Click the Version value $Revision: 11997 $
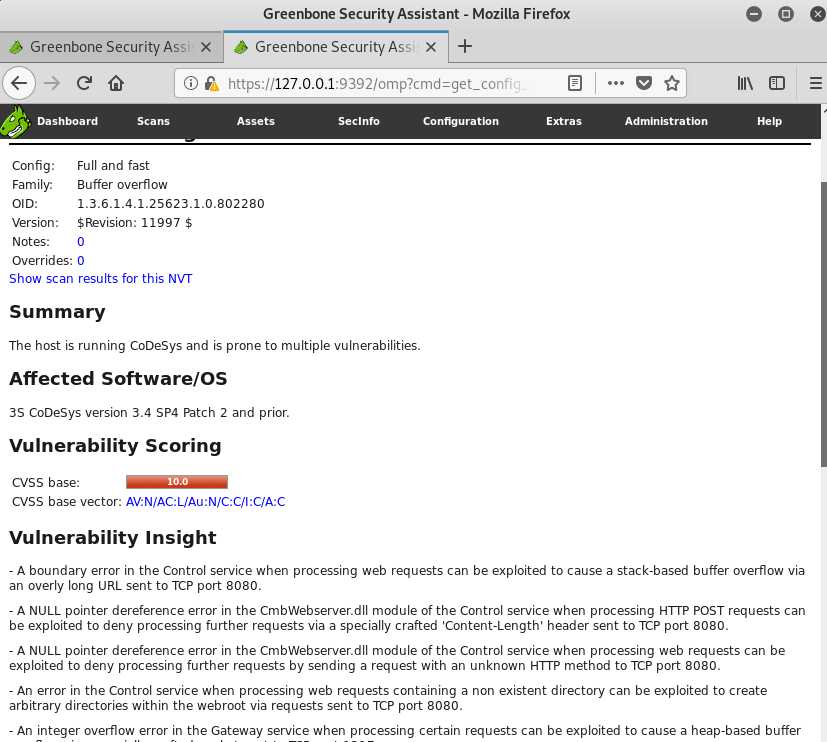Viewport: 827px width, 742px height. pyautogui.click(x=134, y=223)
